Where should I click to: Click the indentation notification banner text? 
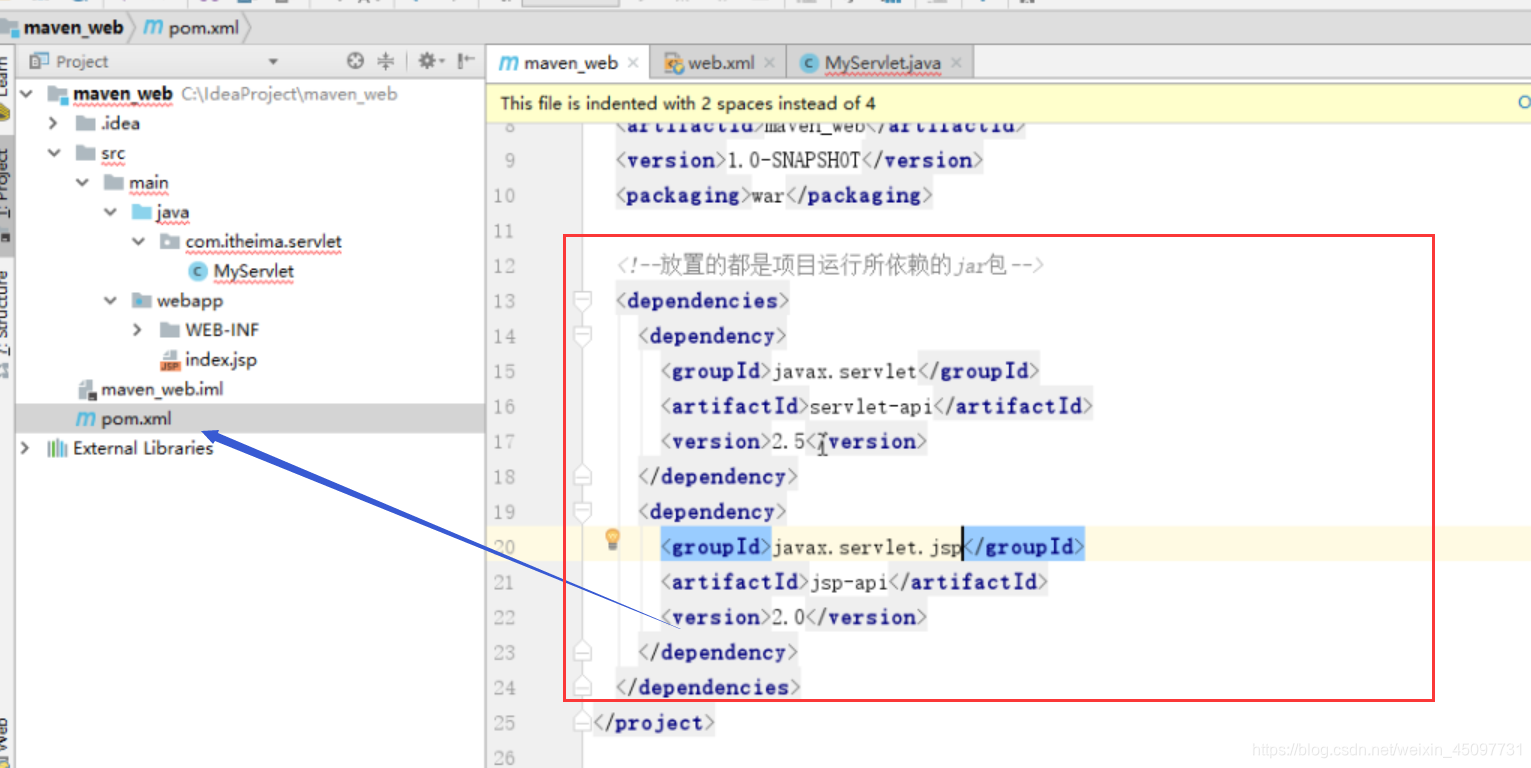click(688, 103)
